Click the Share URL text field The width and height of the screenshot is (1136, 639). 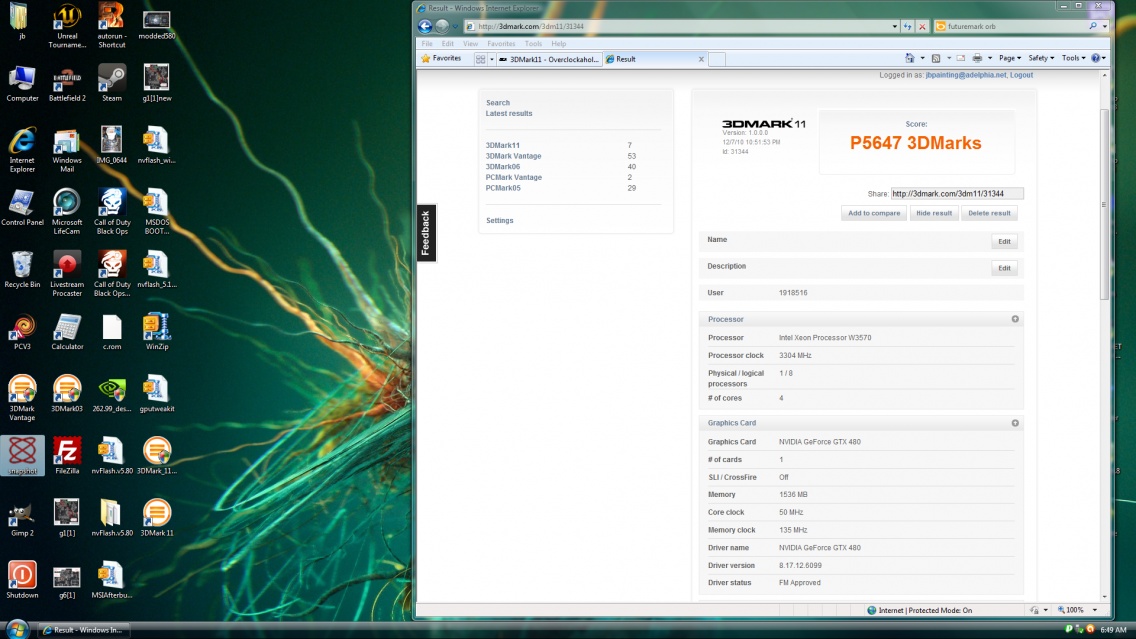point(957,194)
